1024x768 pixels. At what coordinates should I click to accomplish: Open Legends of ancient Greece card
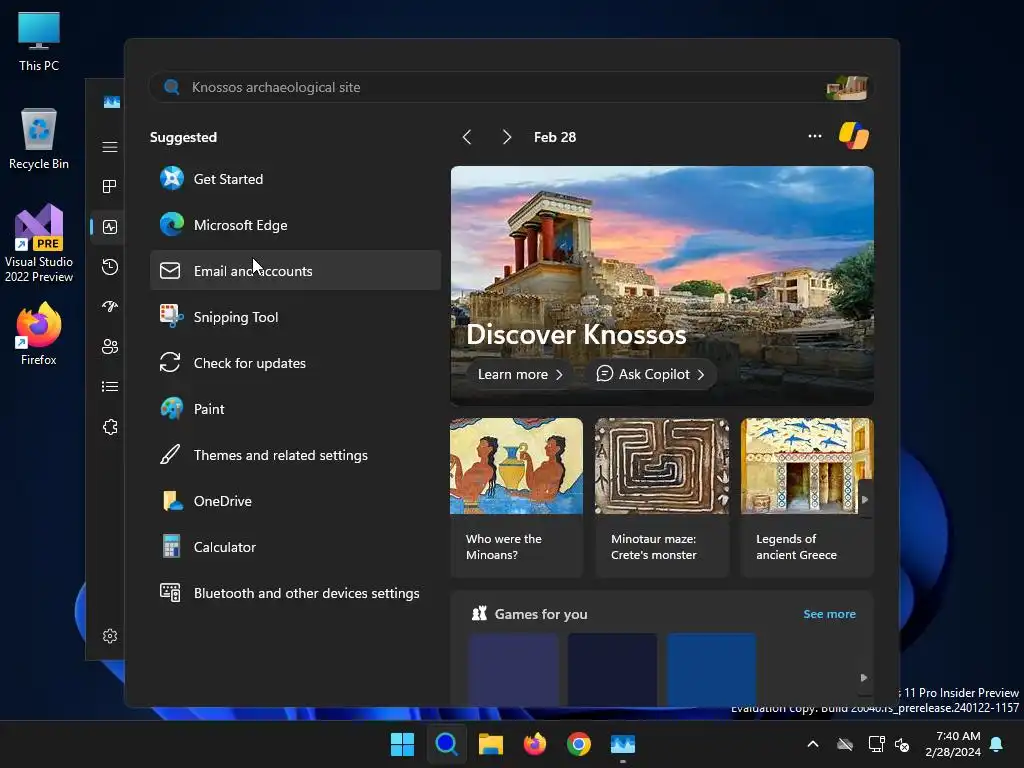click(x=807, y=498)
